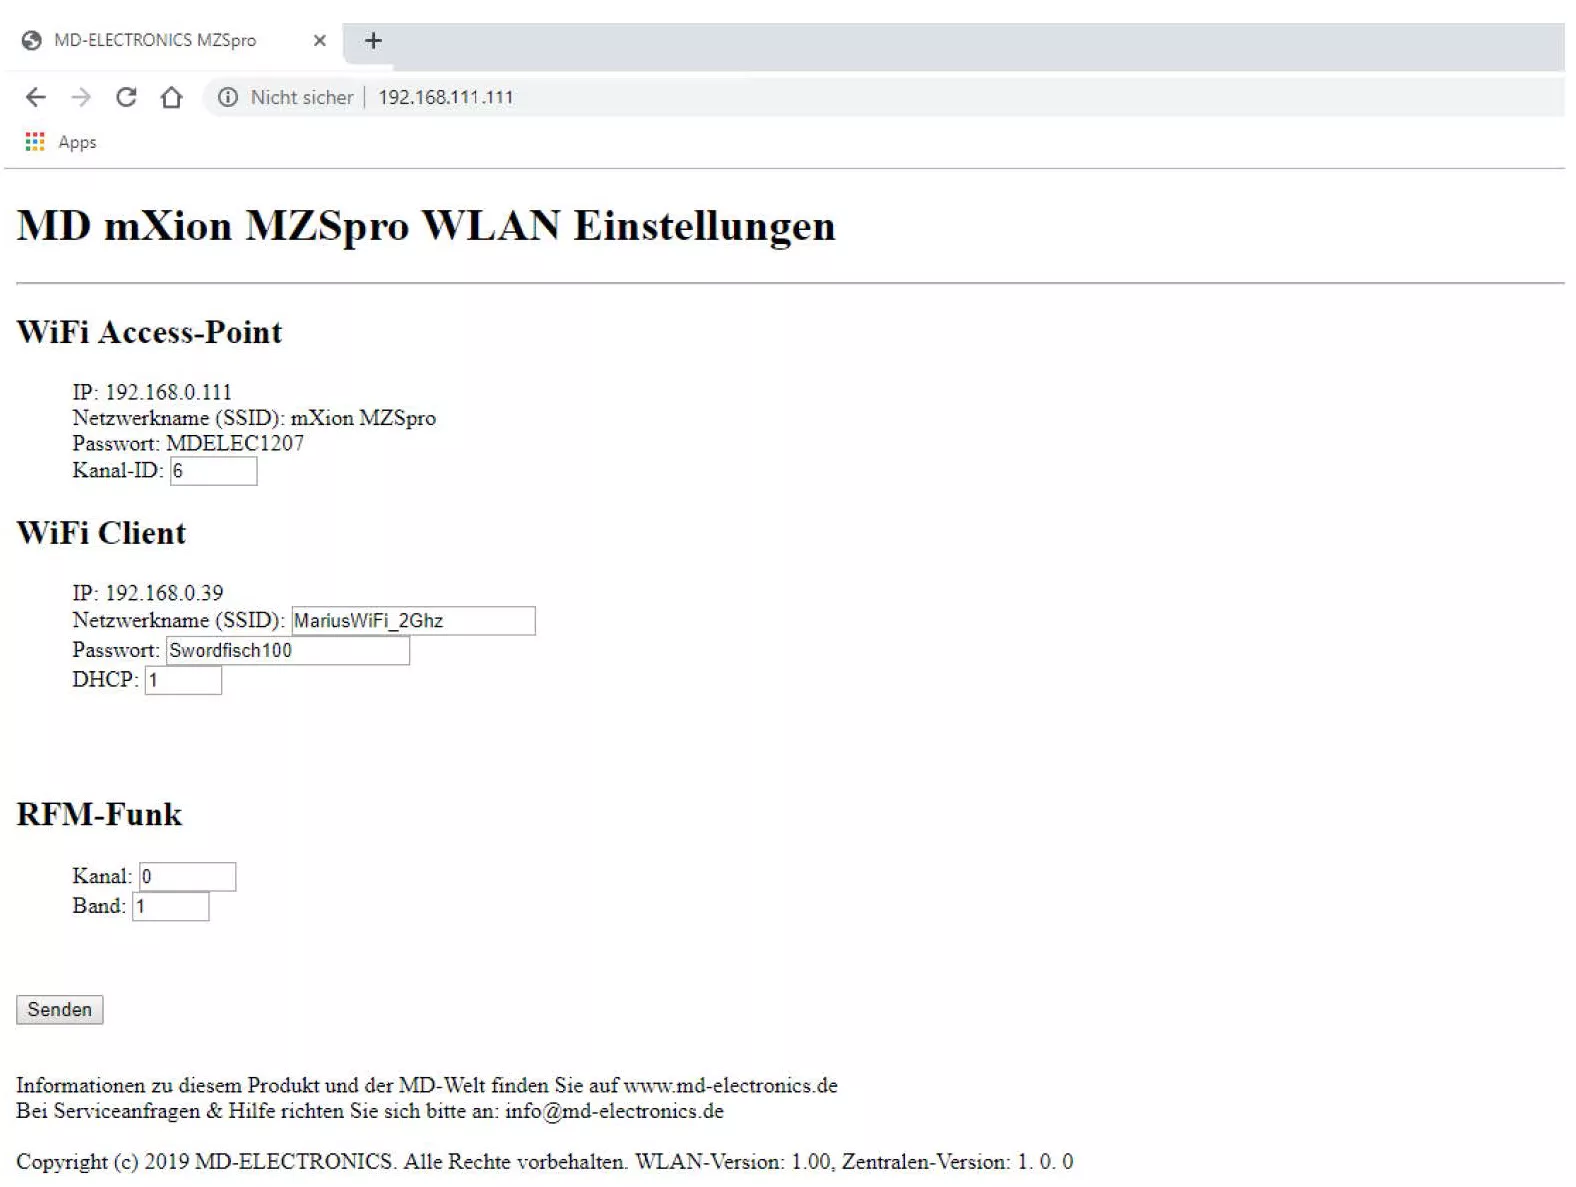The width and height of the screenshot is (1576, 1187).
Task: Select the MD-ELECTRONICS MZSpro tab
Action: 155,41
